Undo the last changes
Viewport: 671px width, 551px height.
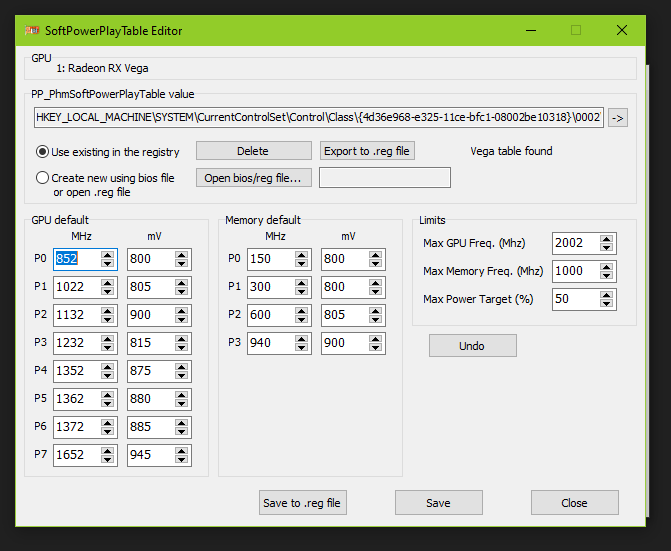(473, 346)
